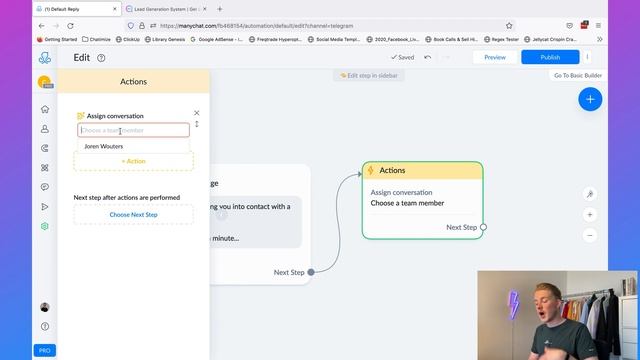Click the Saved status indicator

402,58
